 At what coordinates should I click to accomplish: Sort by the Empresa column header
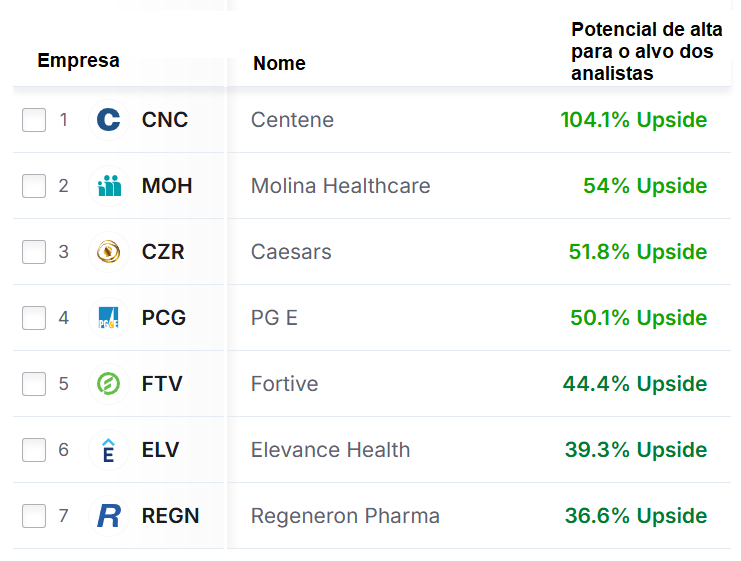coord(78,60)
